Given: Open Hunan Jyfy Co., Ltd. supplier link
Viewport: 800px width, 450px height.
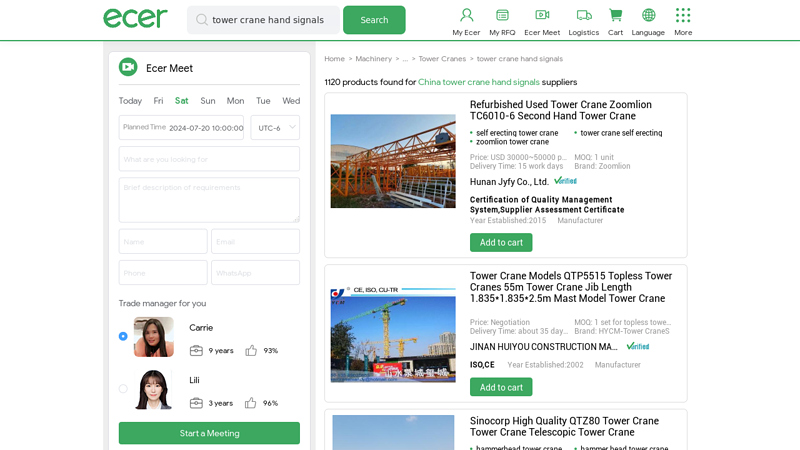Looking at the screenshot, I should pos(509,182).
